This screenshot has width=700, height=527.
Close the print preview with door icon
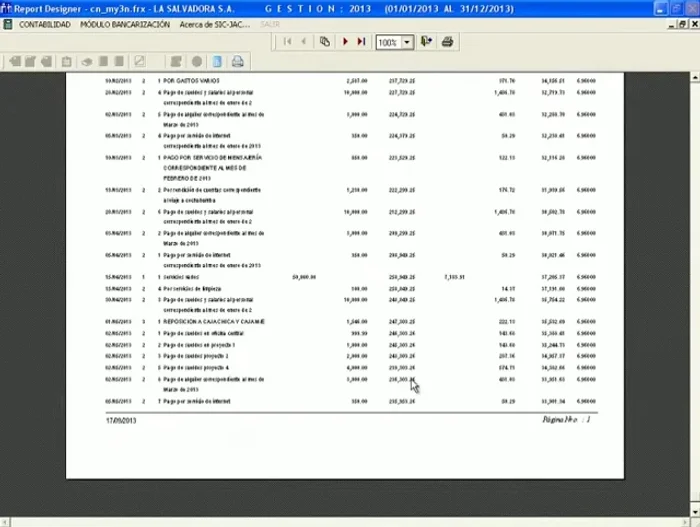(x=427, y=42)
